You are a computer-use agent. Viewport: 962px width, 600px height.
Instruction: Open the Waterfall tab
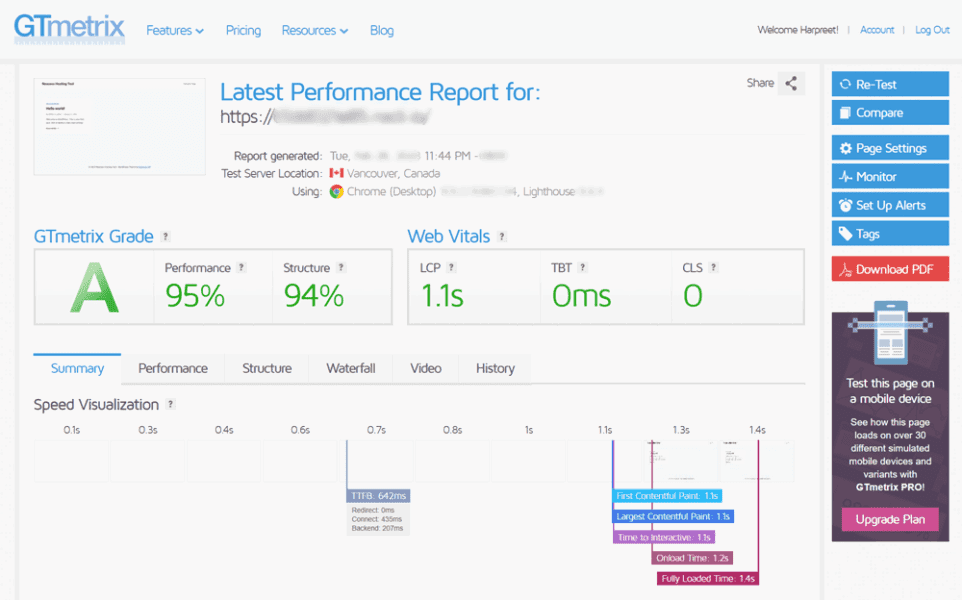tap(351, 368)
